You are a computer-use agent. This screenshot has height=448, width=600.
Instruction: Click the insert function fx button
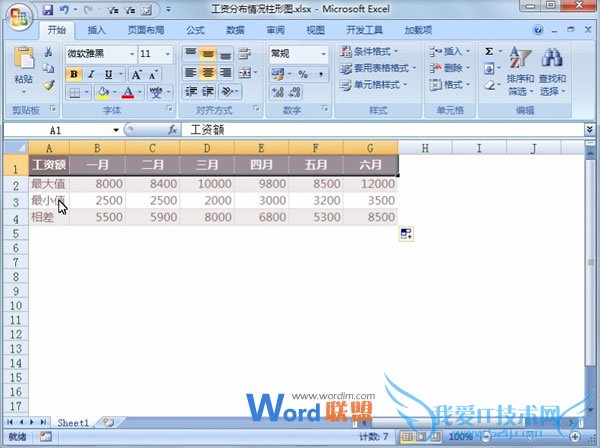click(x=173, y=130)
